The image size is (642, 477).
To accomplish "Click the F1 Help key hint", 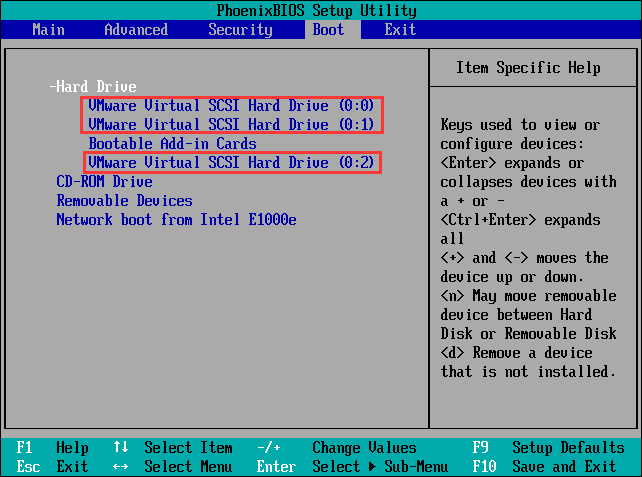I will pos(52,448).
